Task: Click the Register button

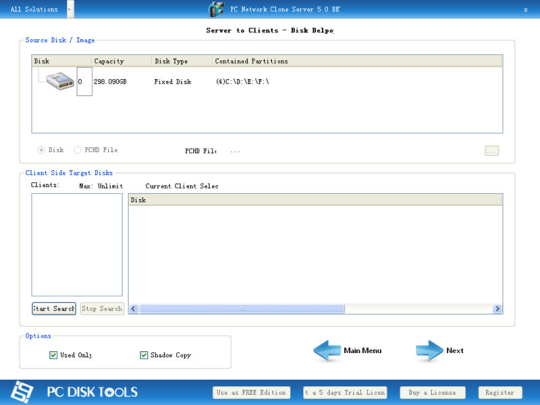Action: [x=500, y=393]
